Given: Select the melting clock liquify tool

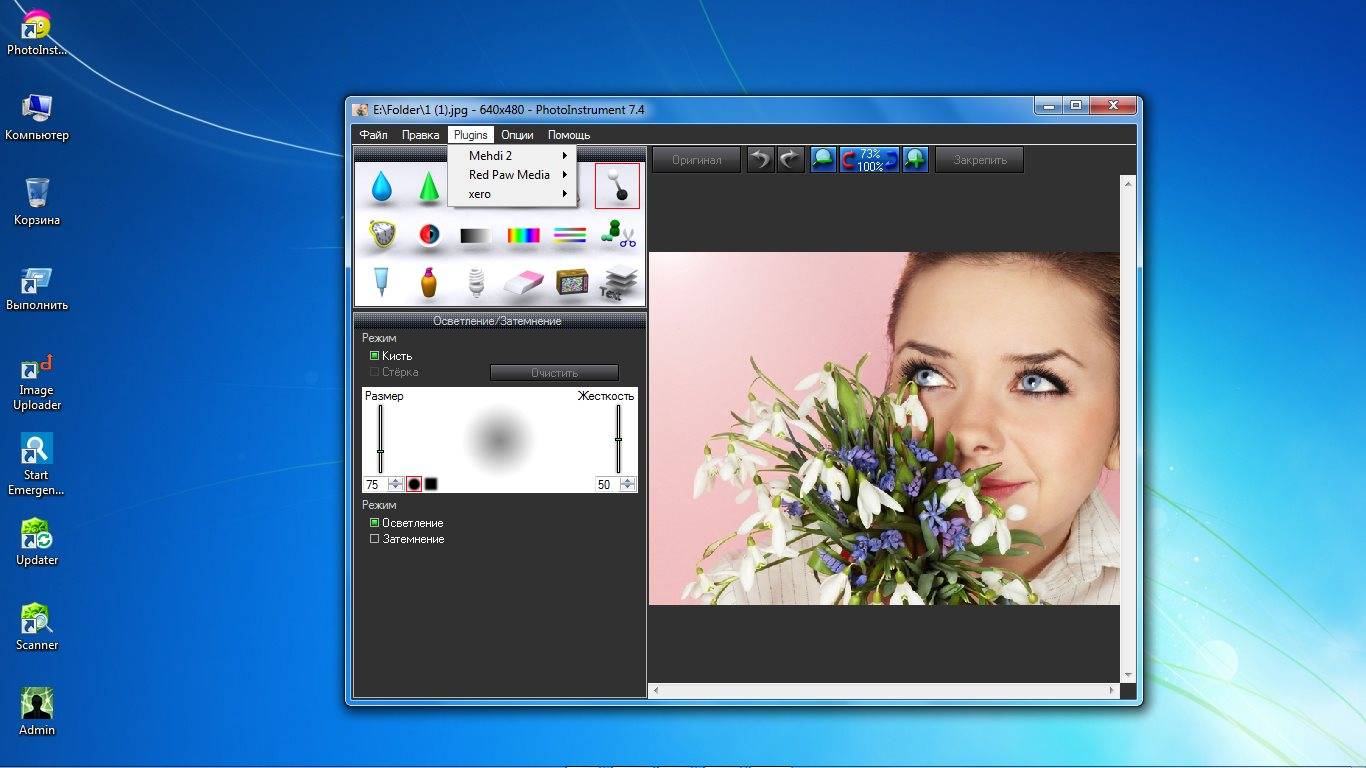Looking at the screenshot, I should pyautogui.click(x=381, y=235).
